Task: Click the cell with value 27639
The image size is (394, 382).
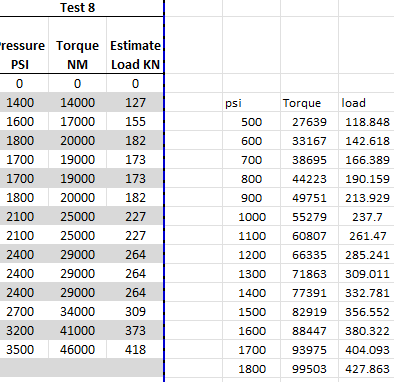Action: [x=309, y=122]
